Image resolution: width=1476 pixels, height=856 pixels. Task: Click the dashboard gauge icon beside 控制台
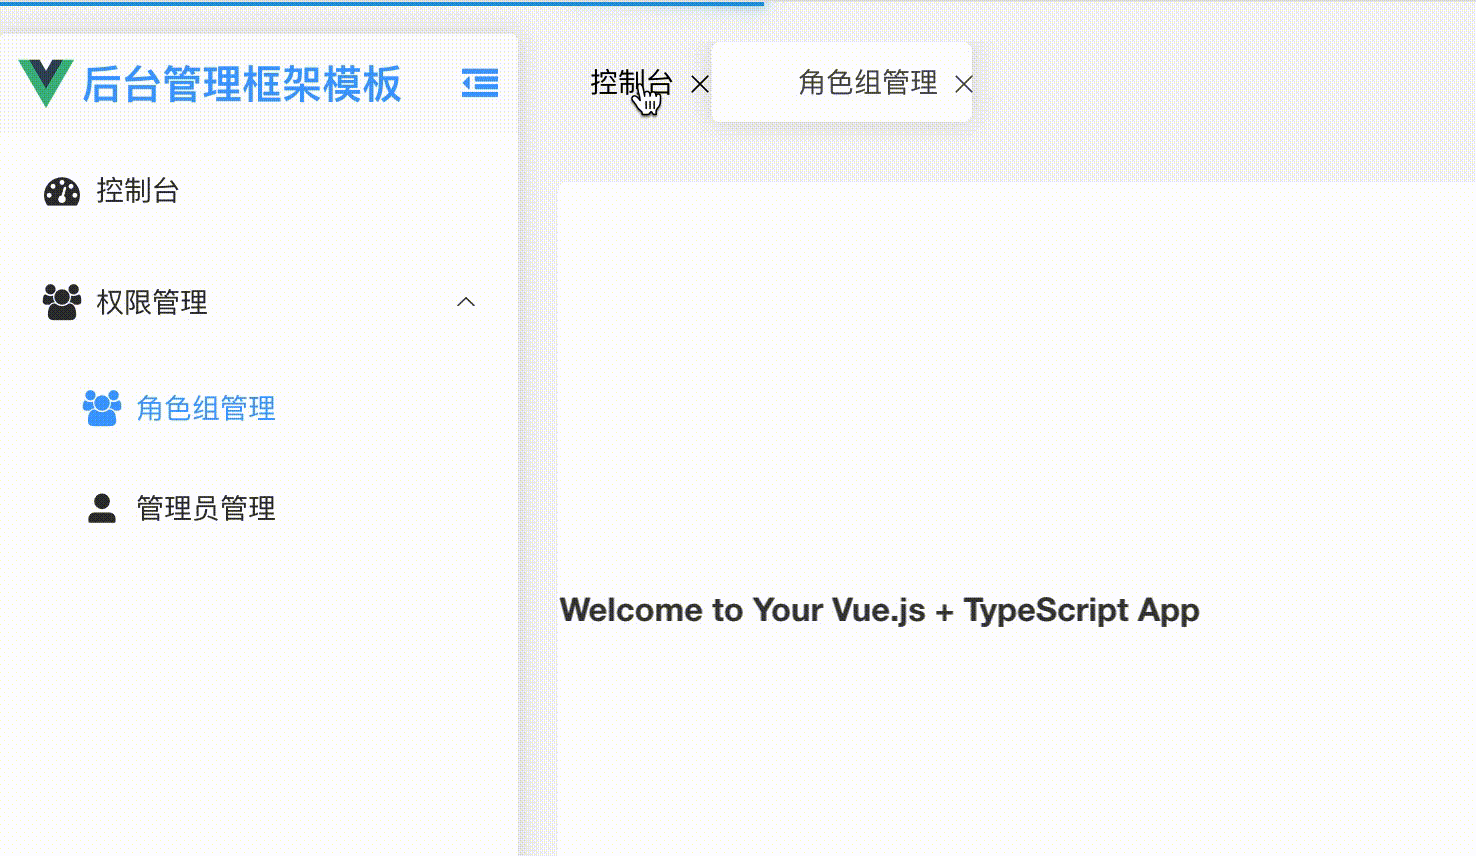pos(62,191)
